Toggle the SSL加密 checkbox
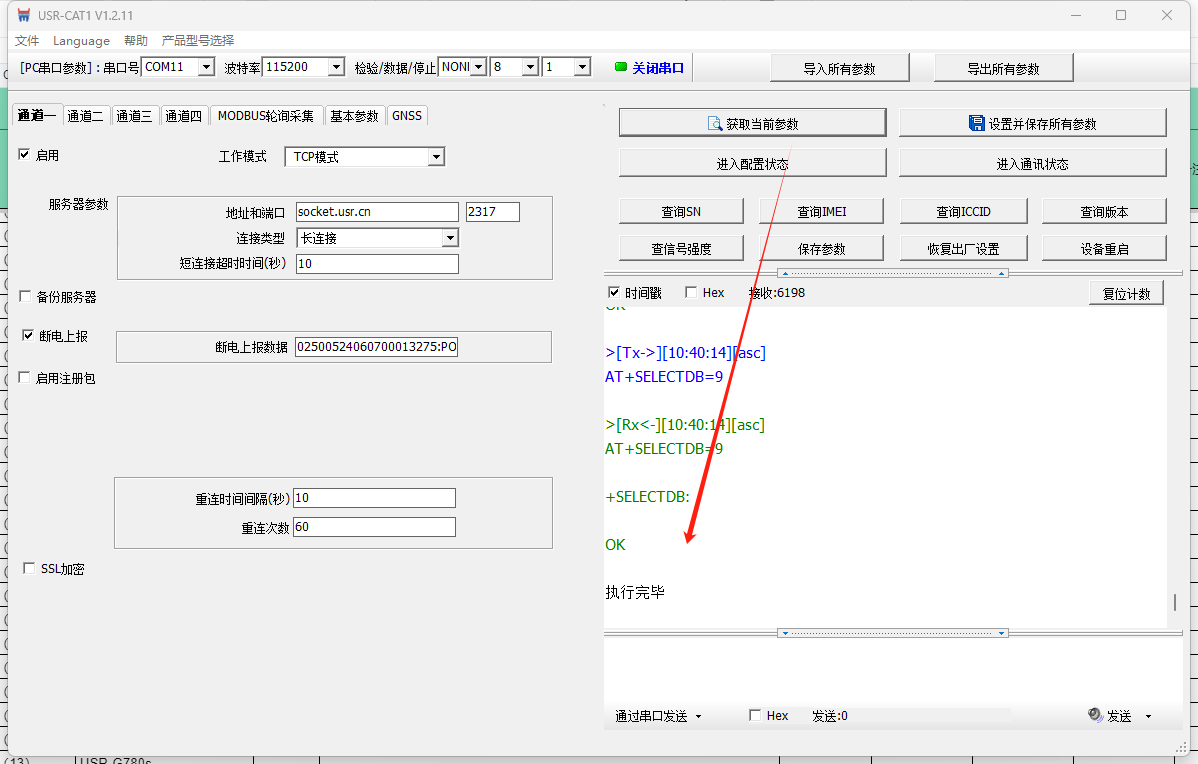Screen dimensions: 1198x764 pos(29,569)
